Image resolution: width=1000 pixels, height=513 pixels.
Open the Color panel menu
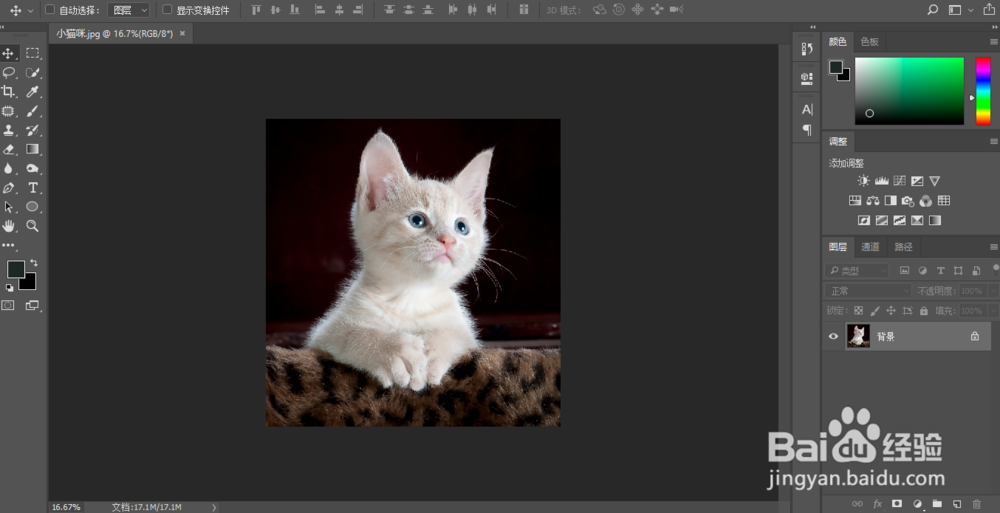[x=994, y=42]
